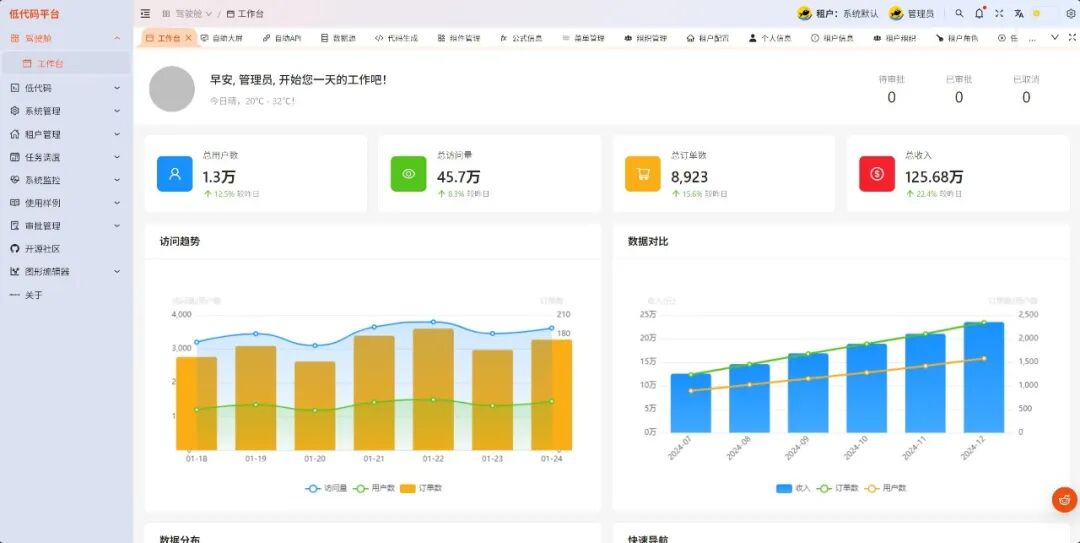Click the tenant avatar icon beside 租户

point(804,13)
